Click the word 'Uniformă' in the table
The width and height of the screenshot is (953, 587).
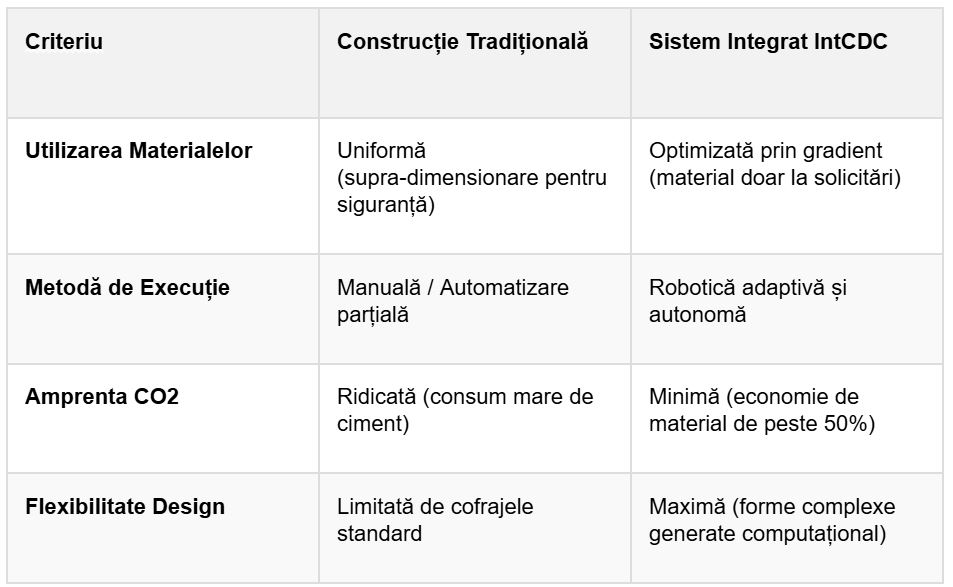coord(381,151)
